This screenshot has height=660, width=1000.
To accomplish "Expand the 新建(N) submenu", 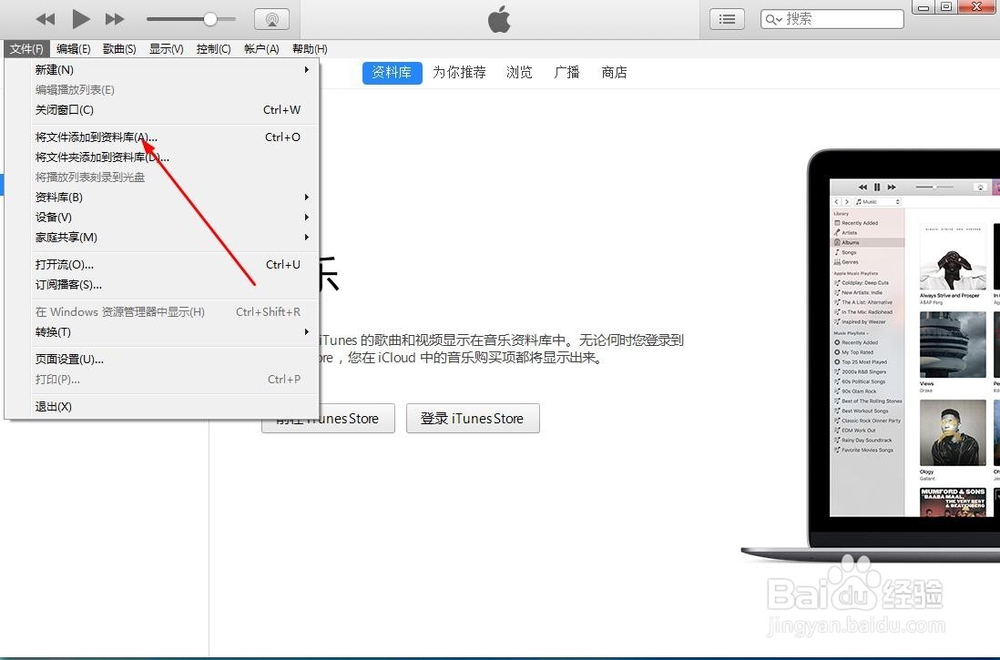I will point(162,70).
